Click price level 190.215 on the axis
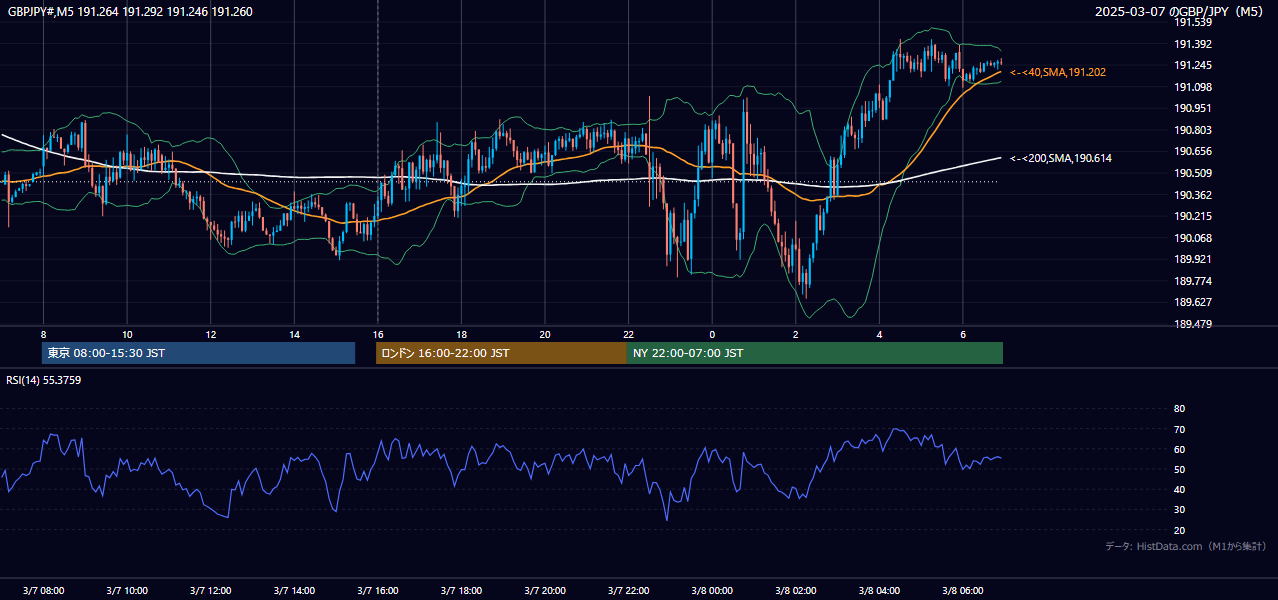Viewport: 1278px width, 600px height. click(1193, 216)
